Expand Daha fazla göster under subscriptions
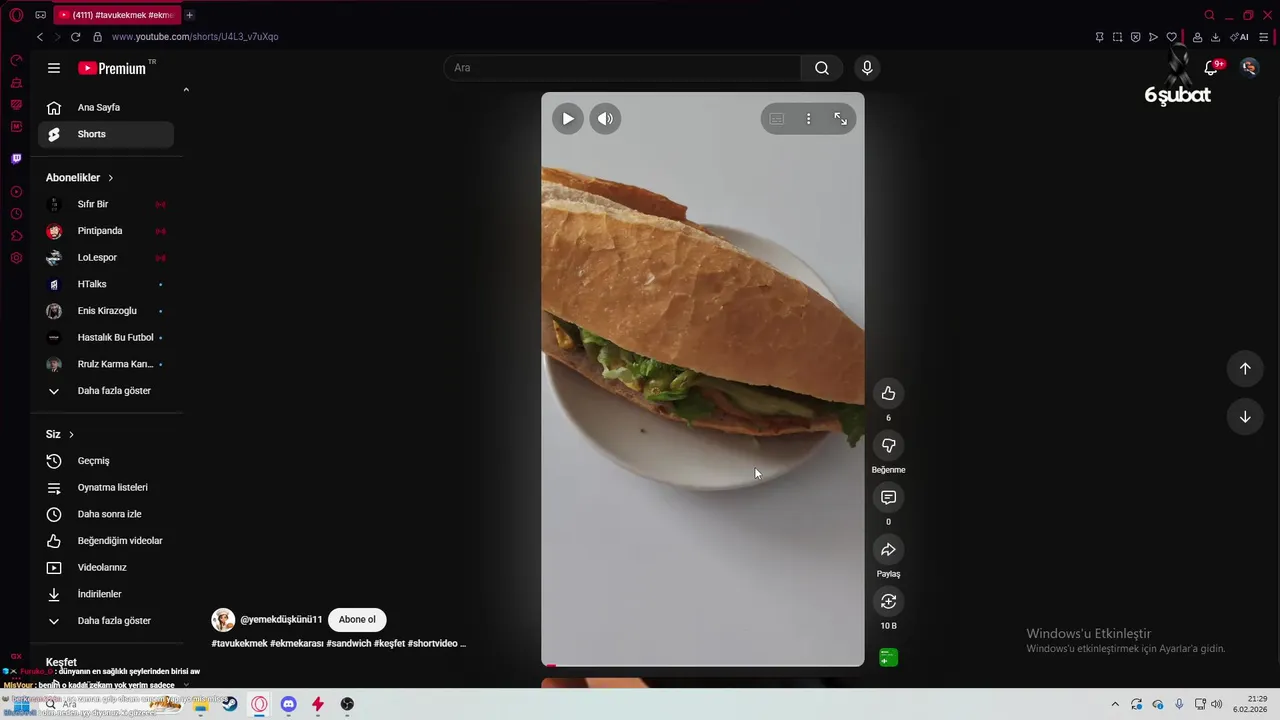The image size is (1280, 720). click(106, 391)
